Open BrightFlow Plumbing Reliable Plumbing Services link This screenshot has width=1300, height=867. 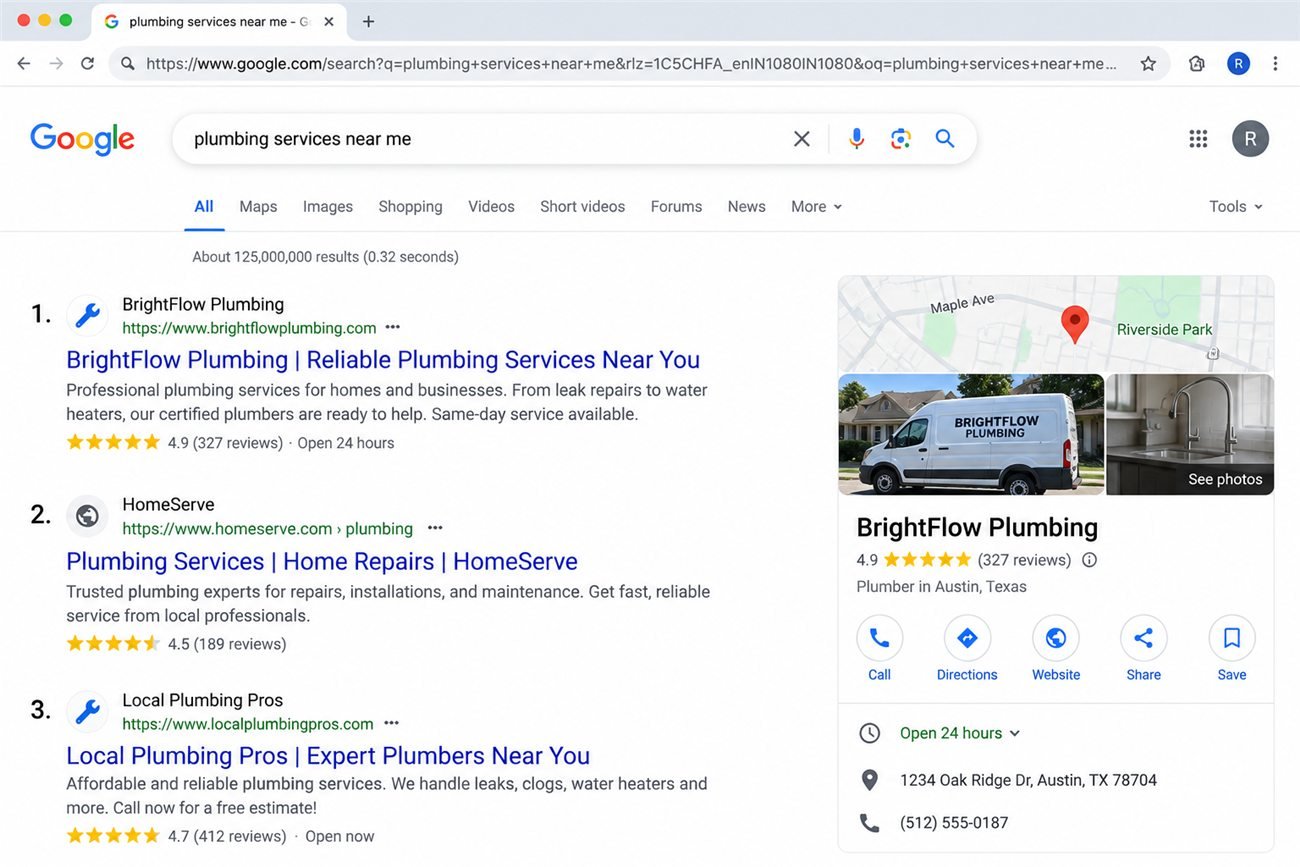click(x=383, y=360)
